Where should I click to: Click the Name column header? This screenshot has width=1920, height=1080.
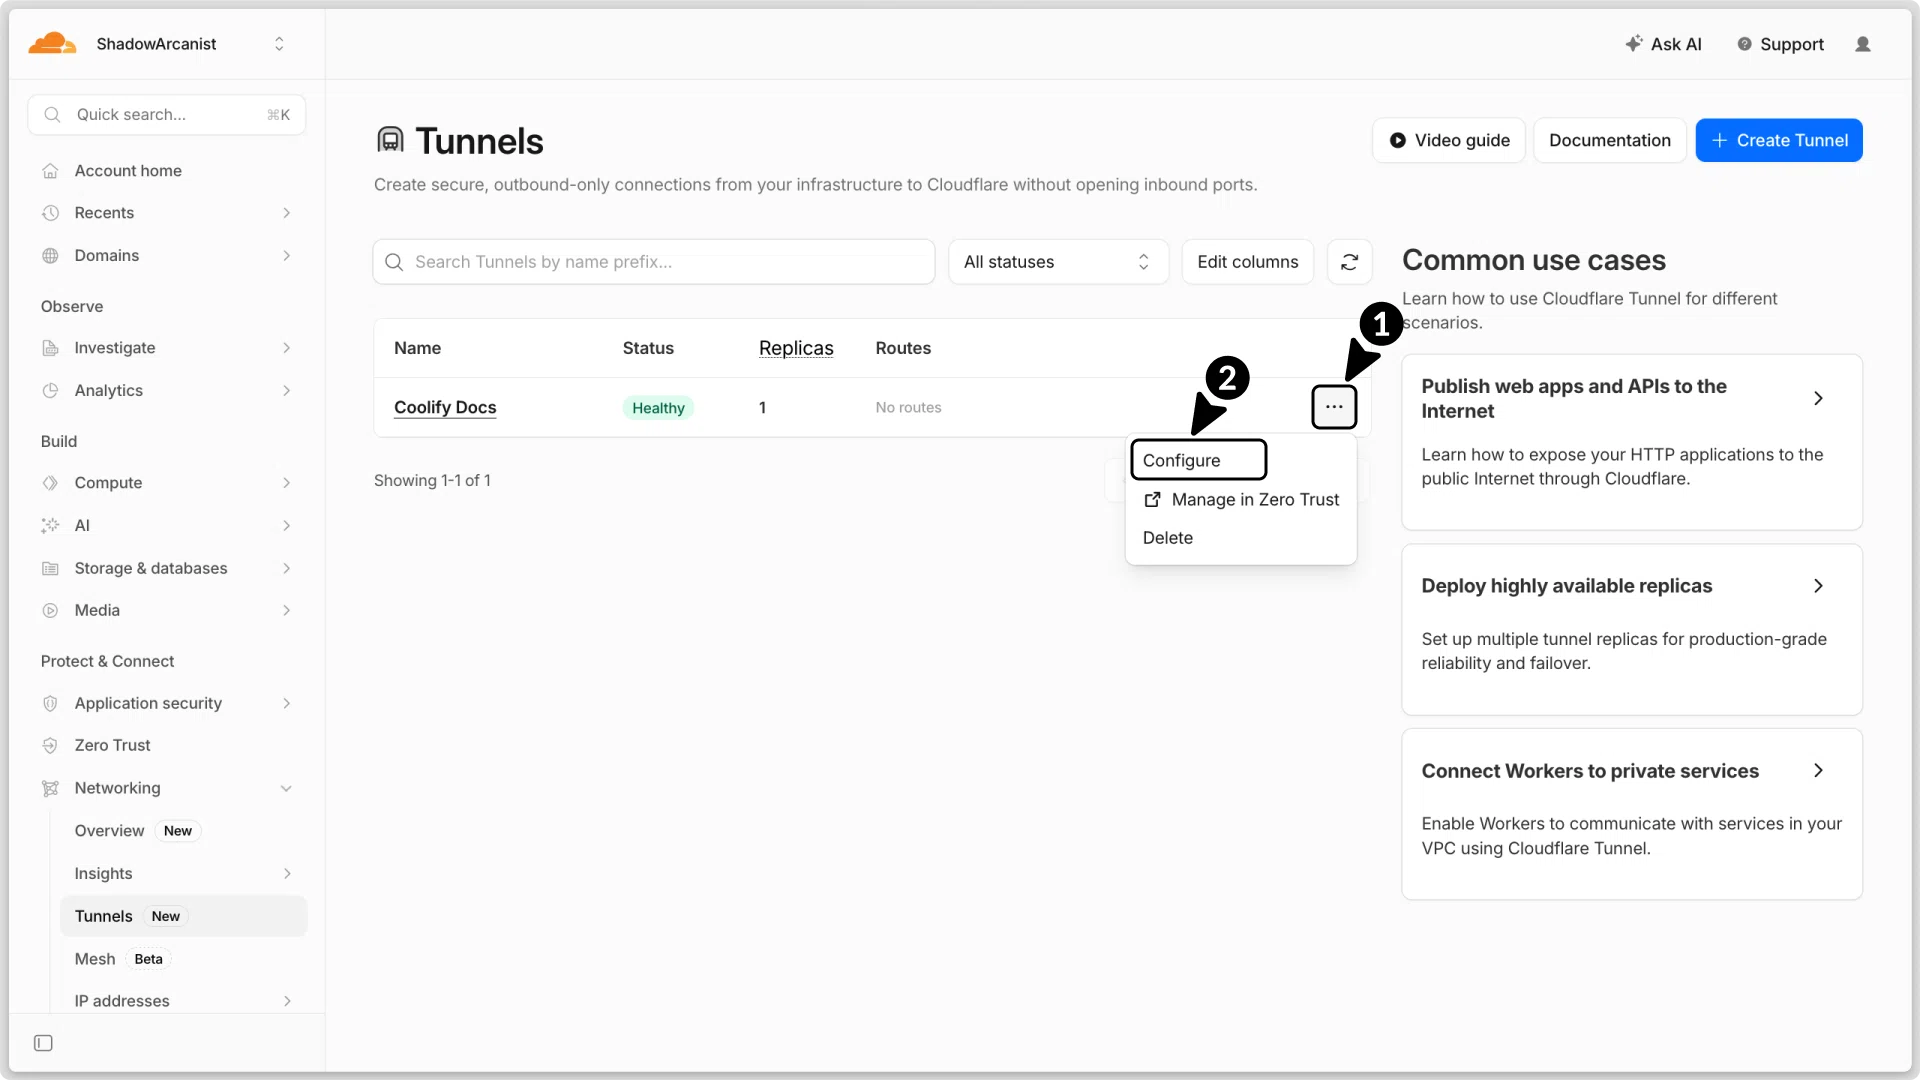(x=417, y=348)
